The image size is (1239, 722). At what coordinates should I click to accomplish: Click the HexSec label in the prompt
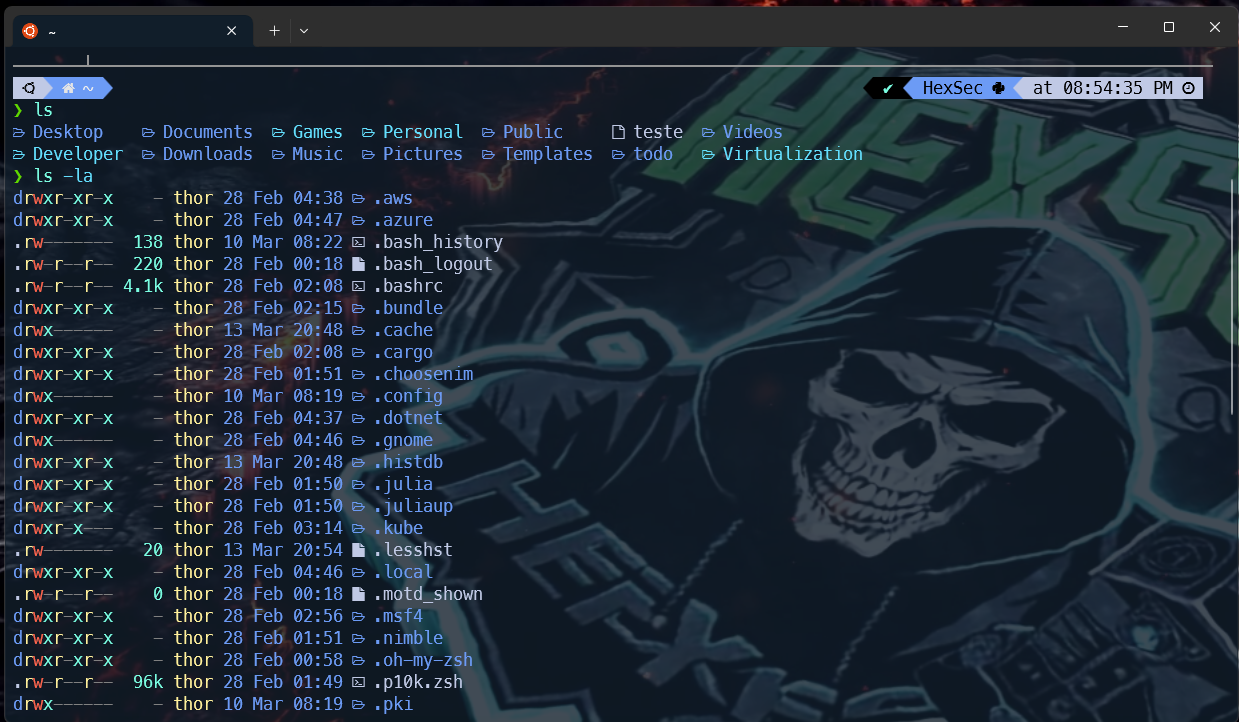click(x=952, y=88)
